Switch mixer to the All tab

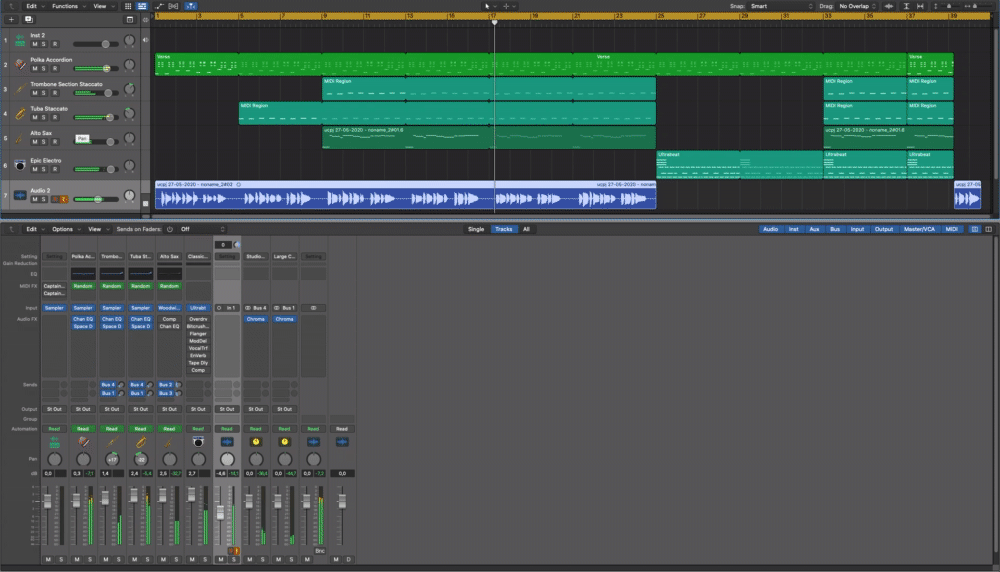point(526,229)
